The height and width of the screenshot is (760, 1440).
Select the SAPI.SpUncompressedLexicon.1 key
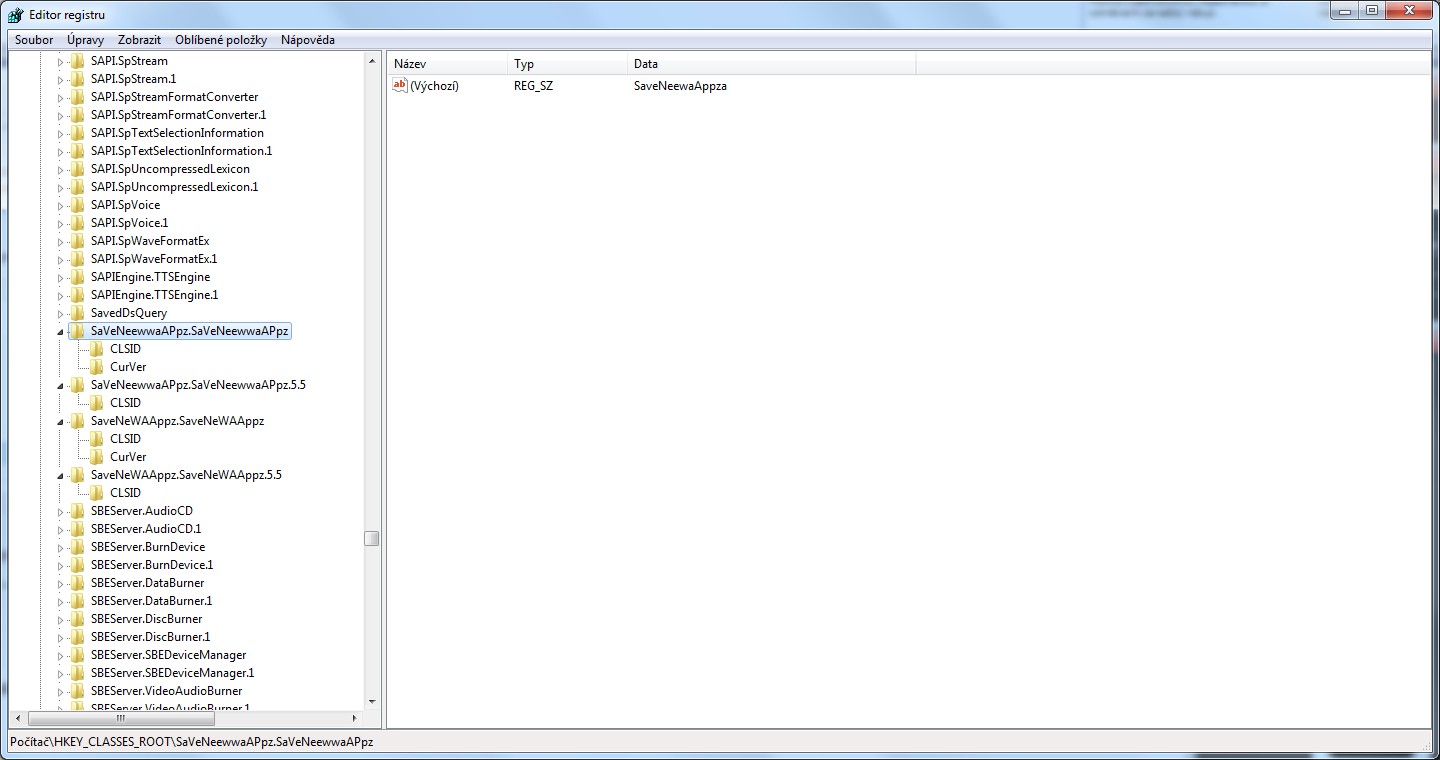[x=174, y=187]
